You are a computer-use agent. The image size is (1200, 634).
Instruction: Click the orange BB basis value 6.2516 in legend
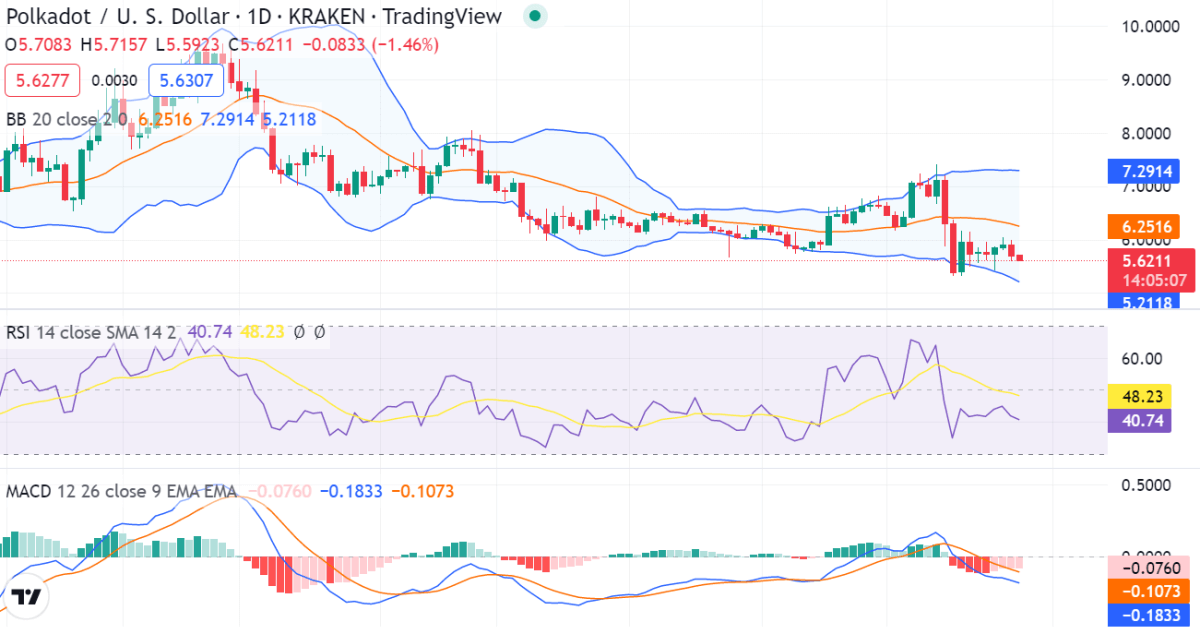(165, 119)
